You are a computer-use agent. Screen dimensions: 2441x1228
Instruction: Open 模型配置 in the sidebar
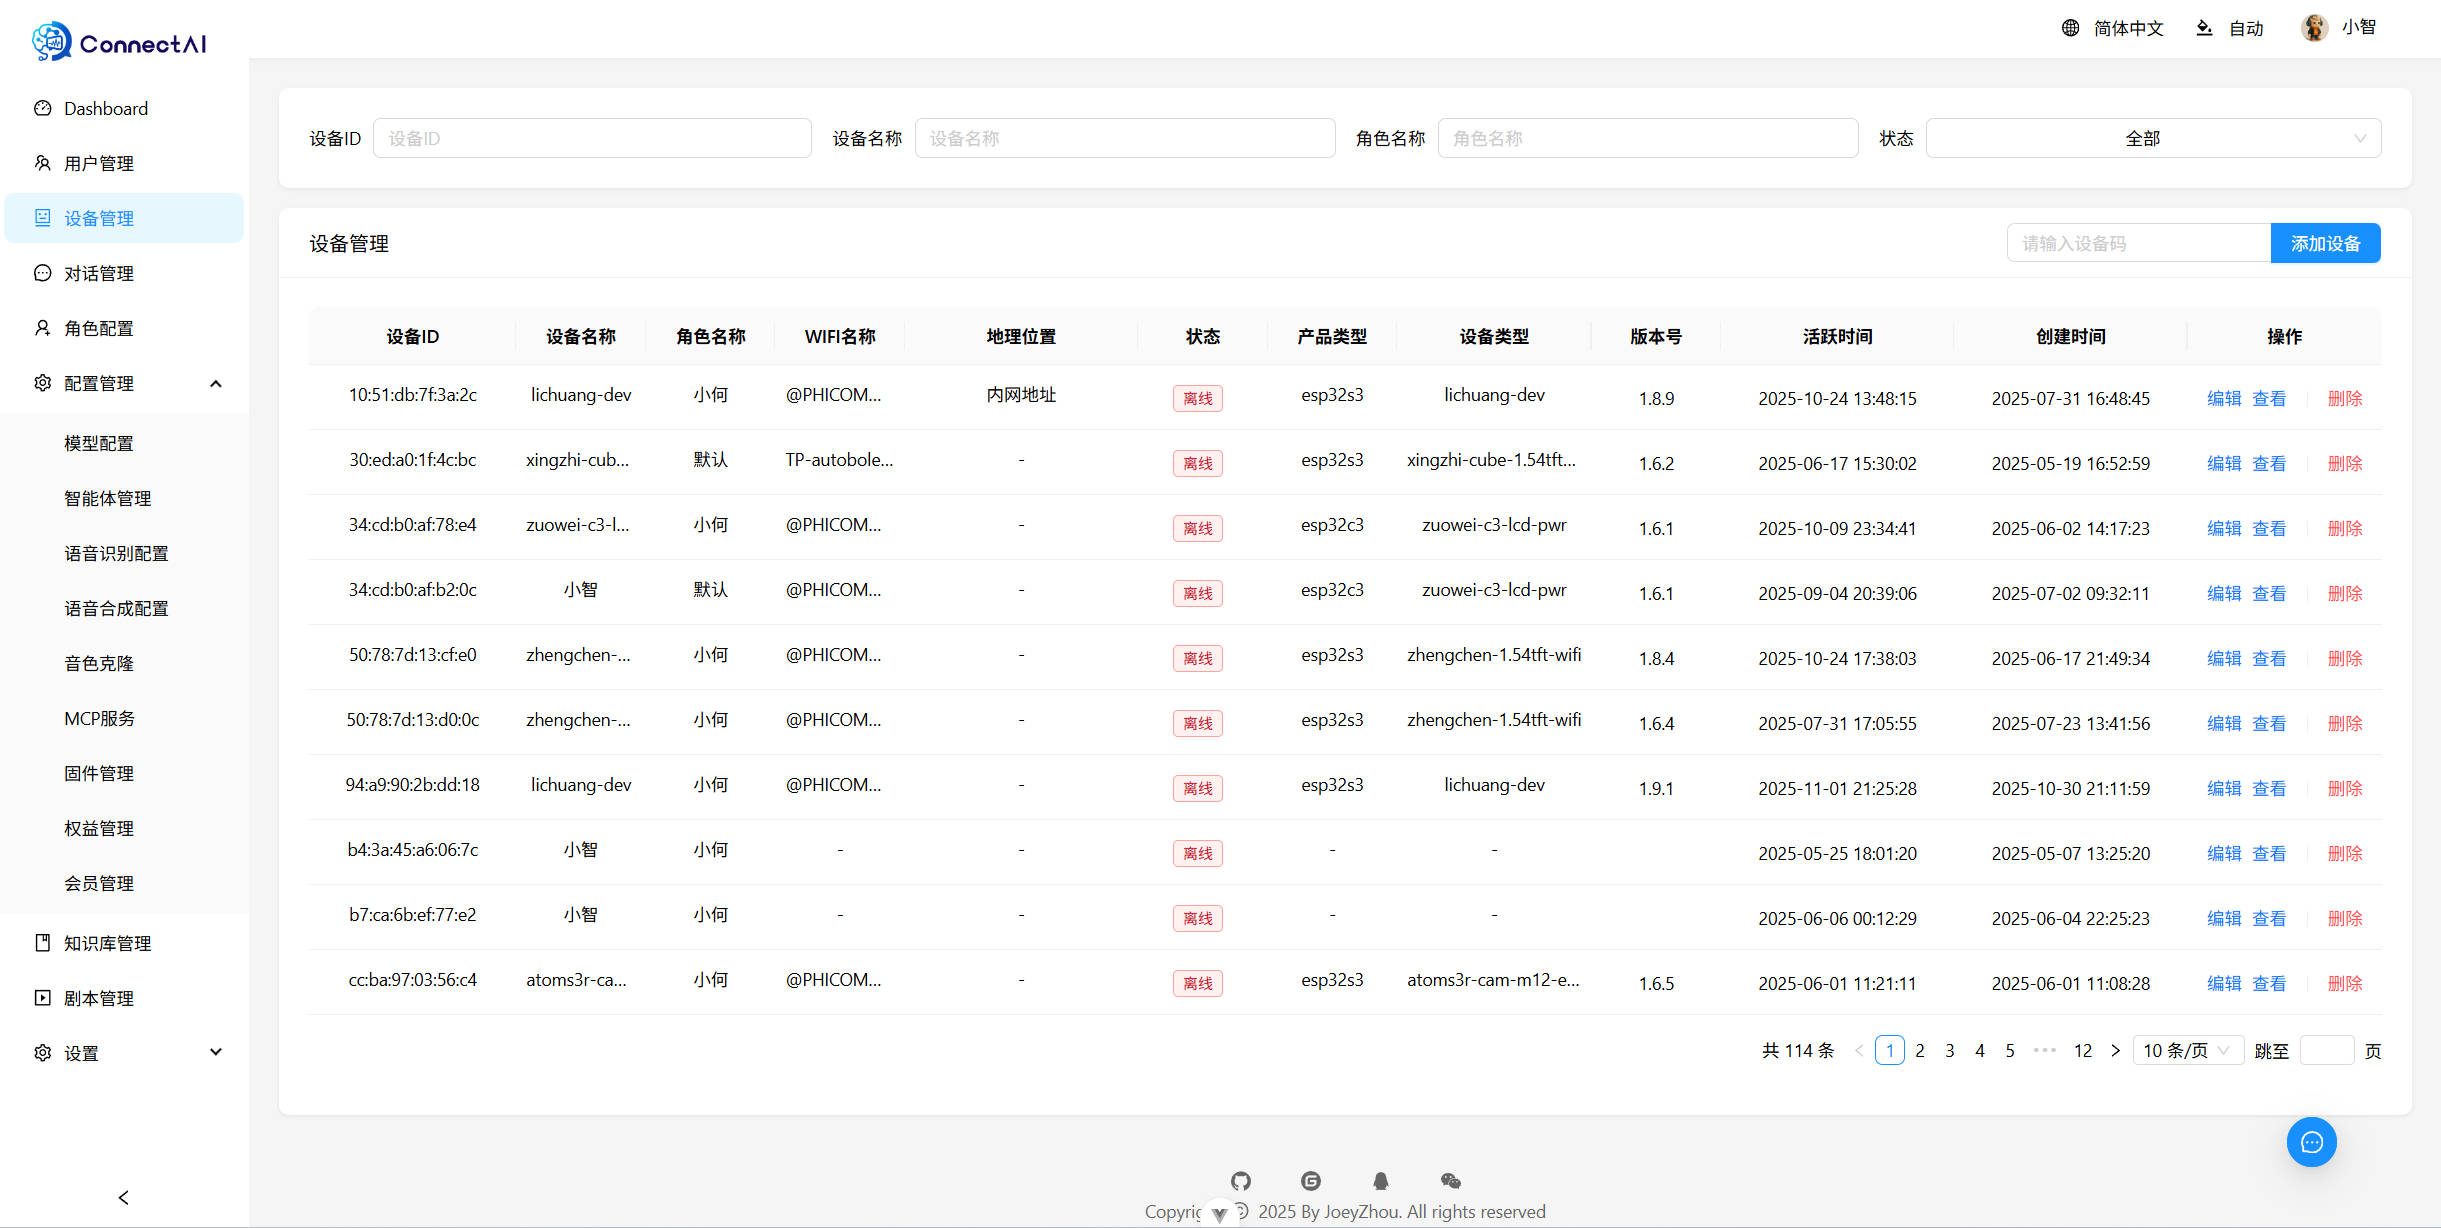98,443
